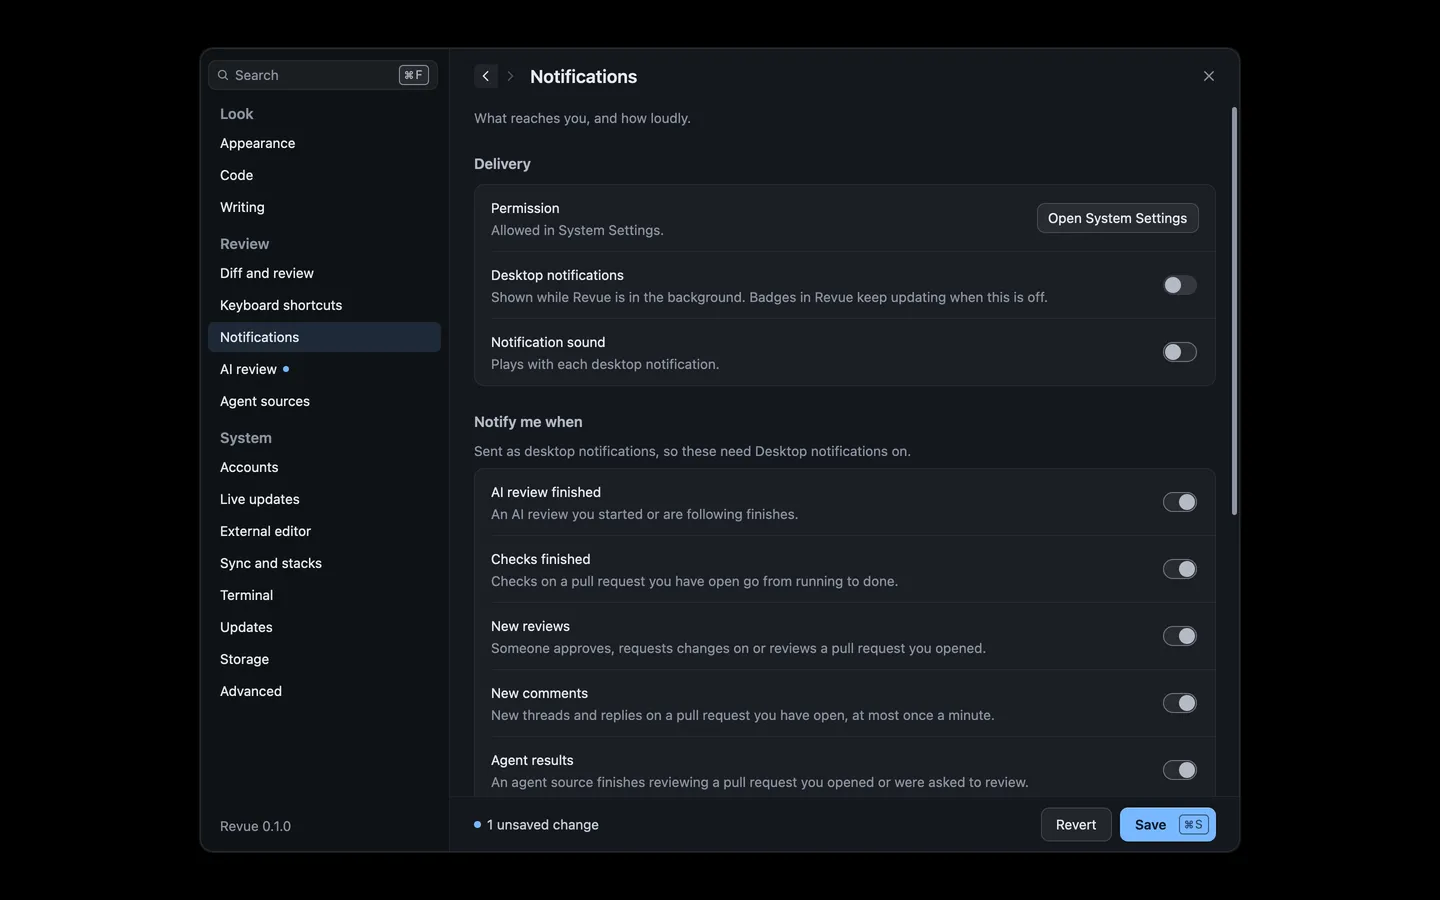Click the Revue 0.1.0 version label
The width and height of the screenshot is (1440, 900).
255,826
